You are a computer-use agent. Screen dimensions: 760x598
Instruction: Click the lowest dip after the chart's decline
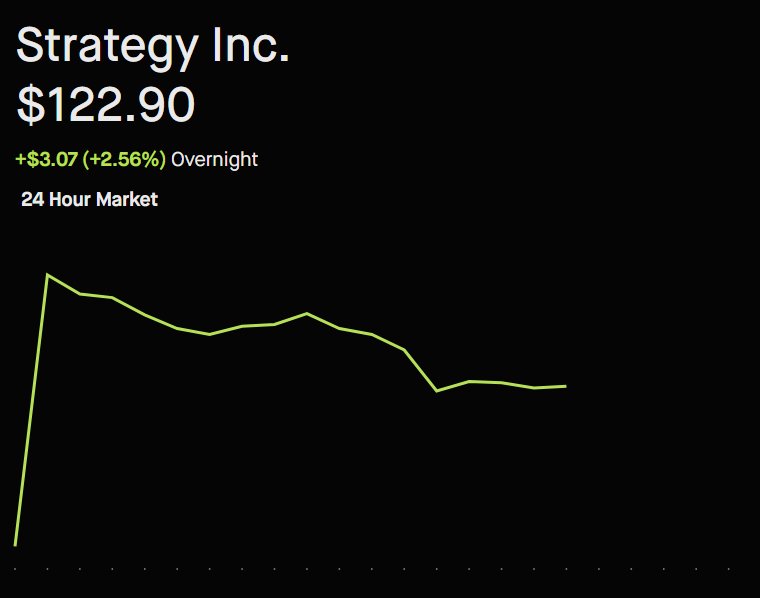click(x=437, y=391)
